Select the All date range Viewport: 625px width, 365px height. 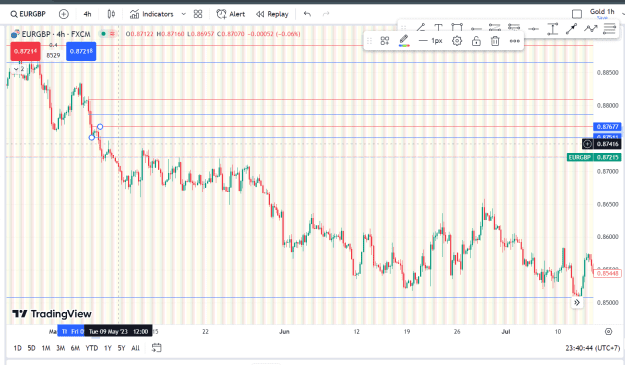coord(136,348)
